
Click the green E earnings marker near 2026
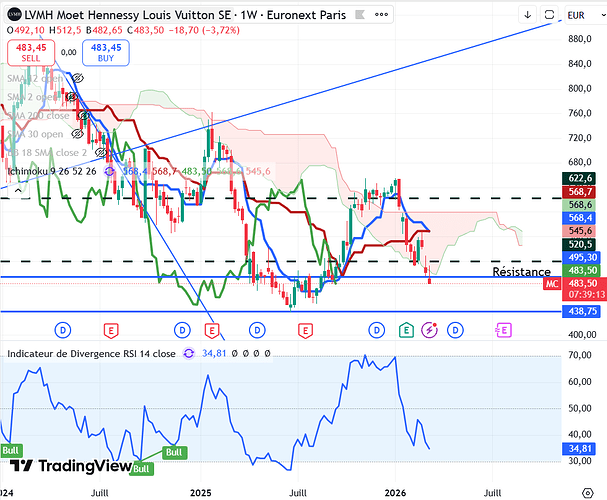tap(406, 330)
